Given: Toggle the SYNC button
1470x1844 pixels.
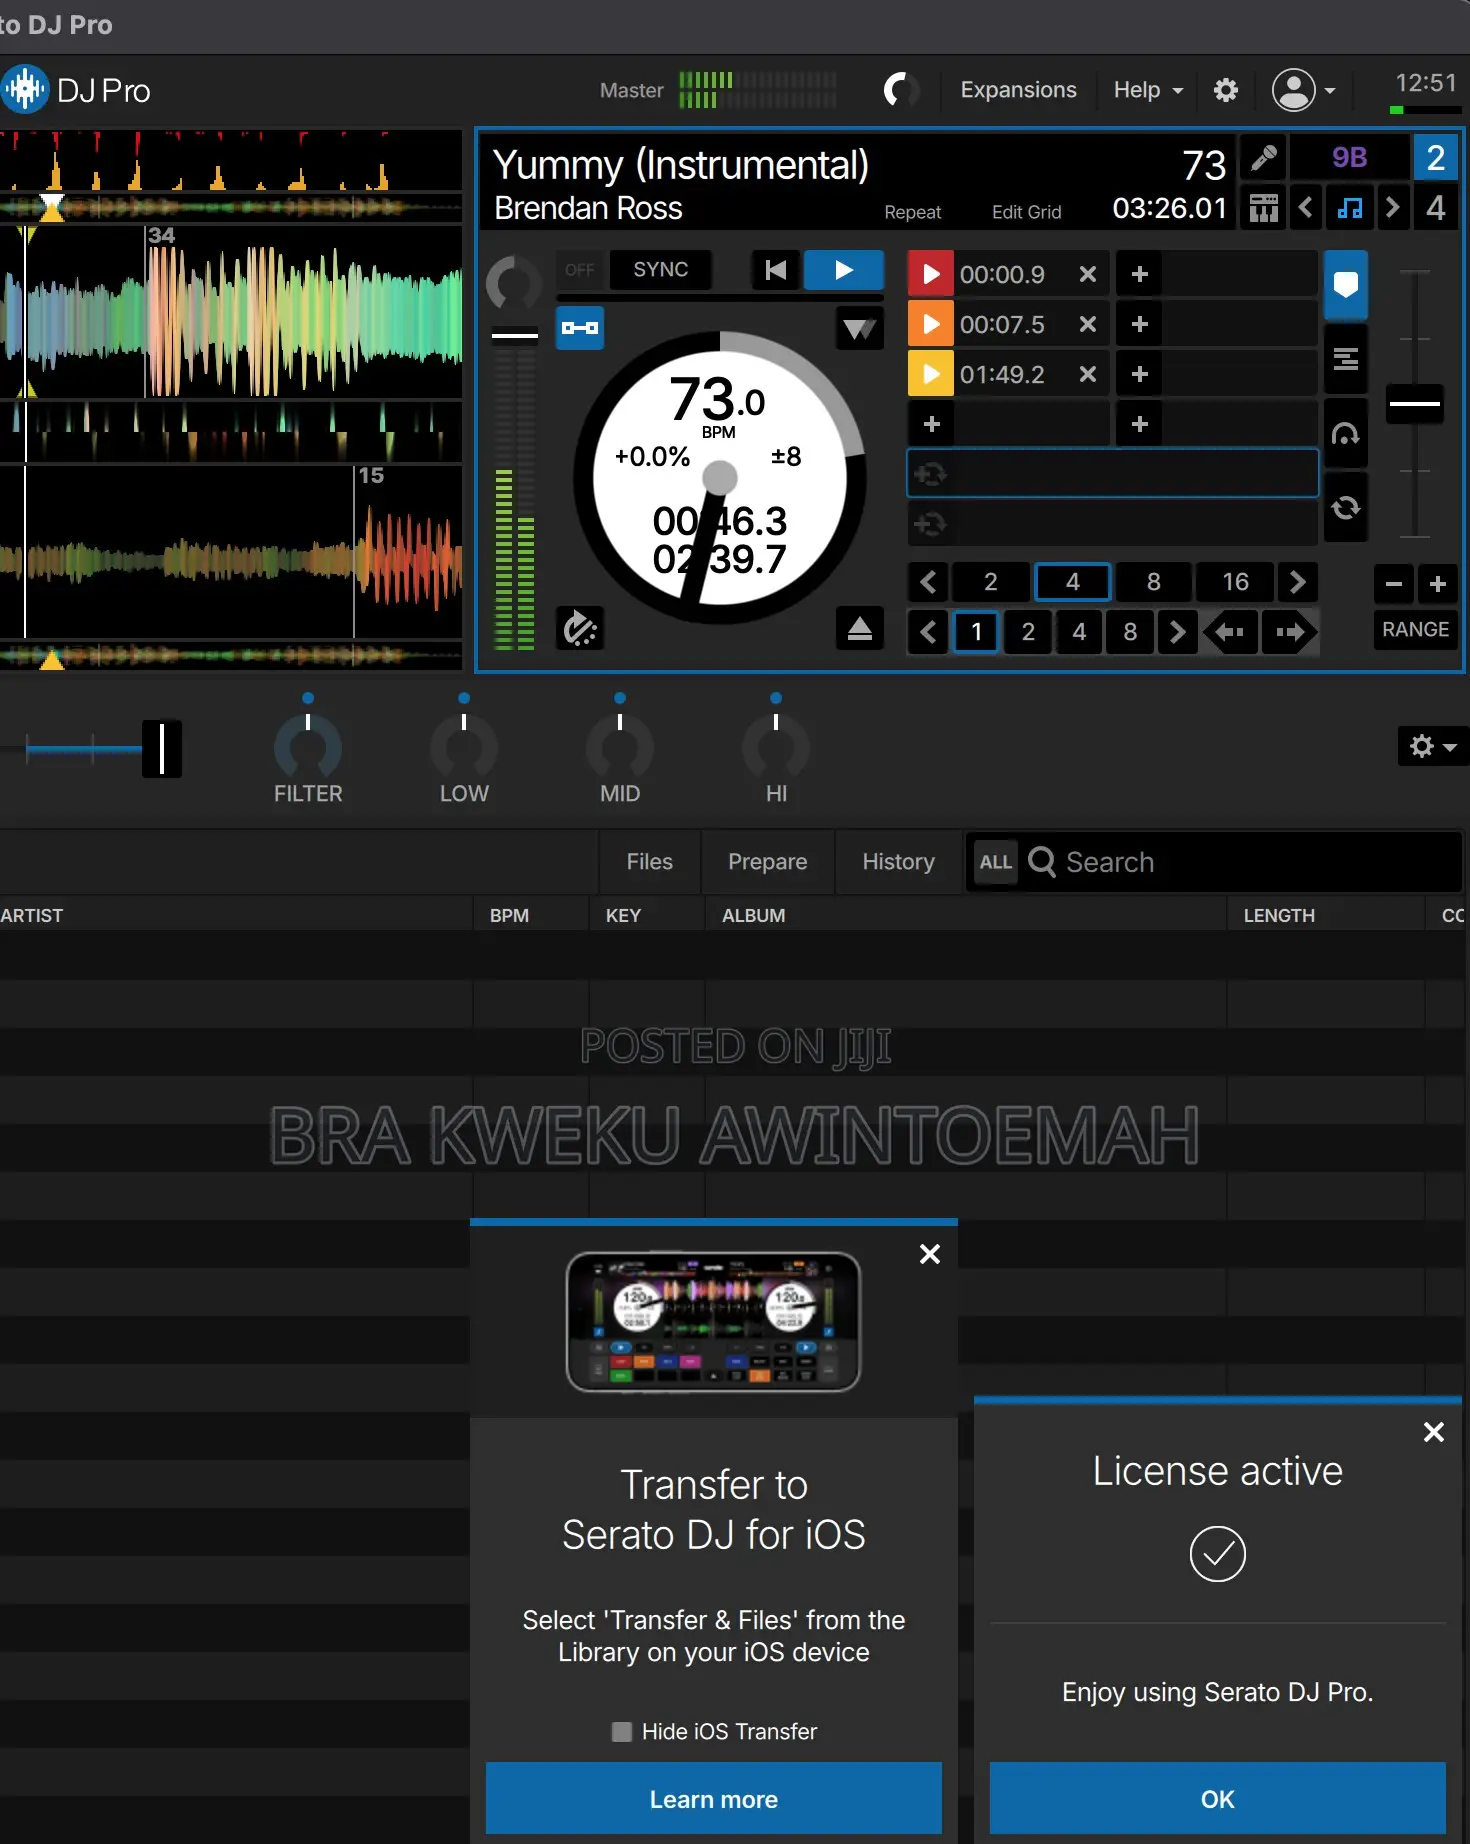Looking at the screenshot, I should [x=661, y=270].
